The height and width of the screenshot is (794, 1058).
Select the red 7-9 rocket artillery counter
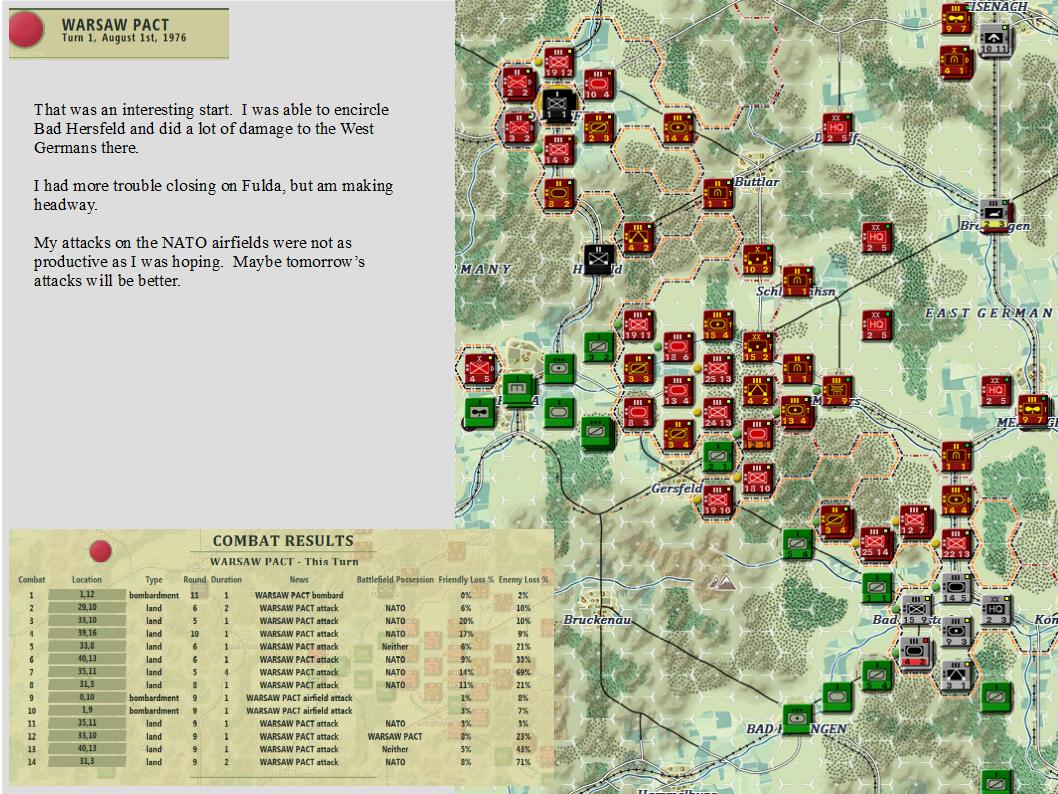[837, 392]
